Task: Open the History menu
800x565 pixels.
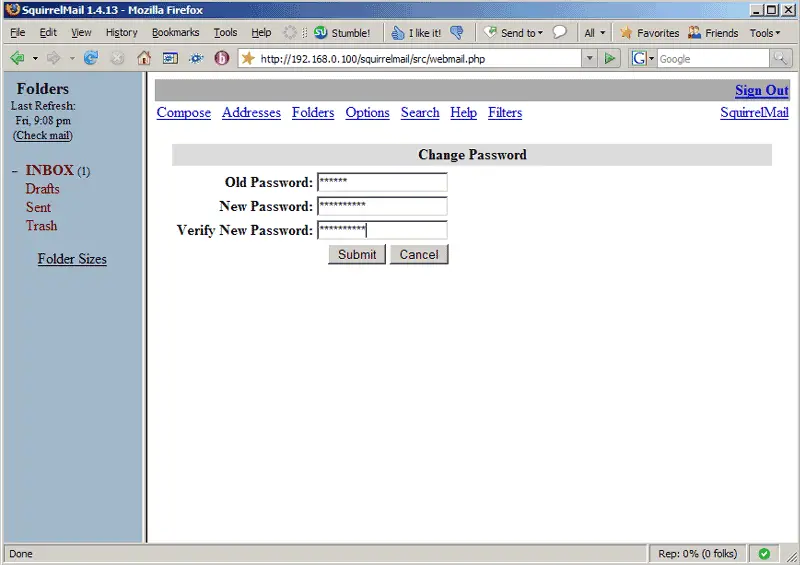Action: click(x=122, y=33)
